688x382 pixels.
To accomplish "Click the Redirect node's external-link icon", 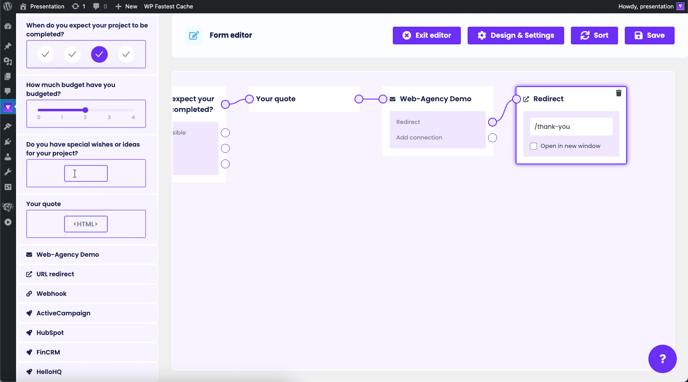I will pyautogui.click(x=526, y=99).
